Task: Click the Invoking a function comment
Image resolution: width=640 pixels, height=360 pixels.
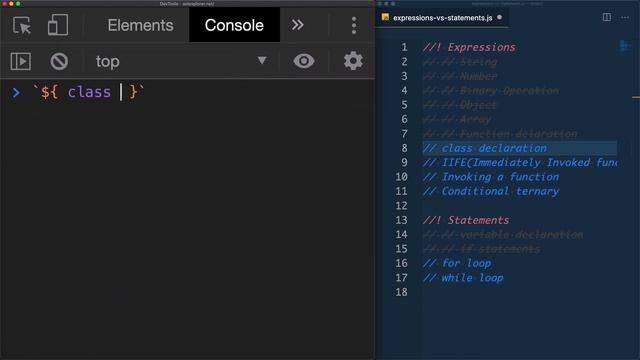Action: tap(491, 177)
